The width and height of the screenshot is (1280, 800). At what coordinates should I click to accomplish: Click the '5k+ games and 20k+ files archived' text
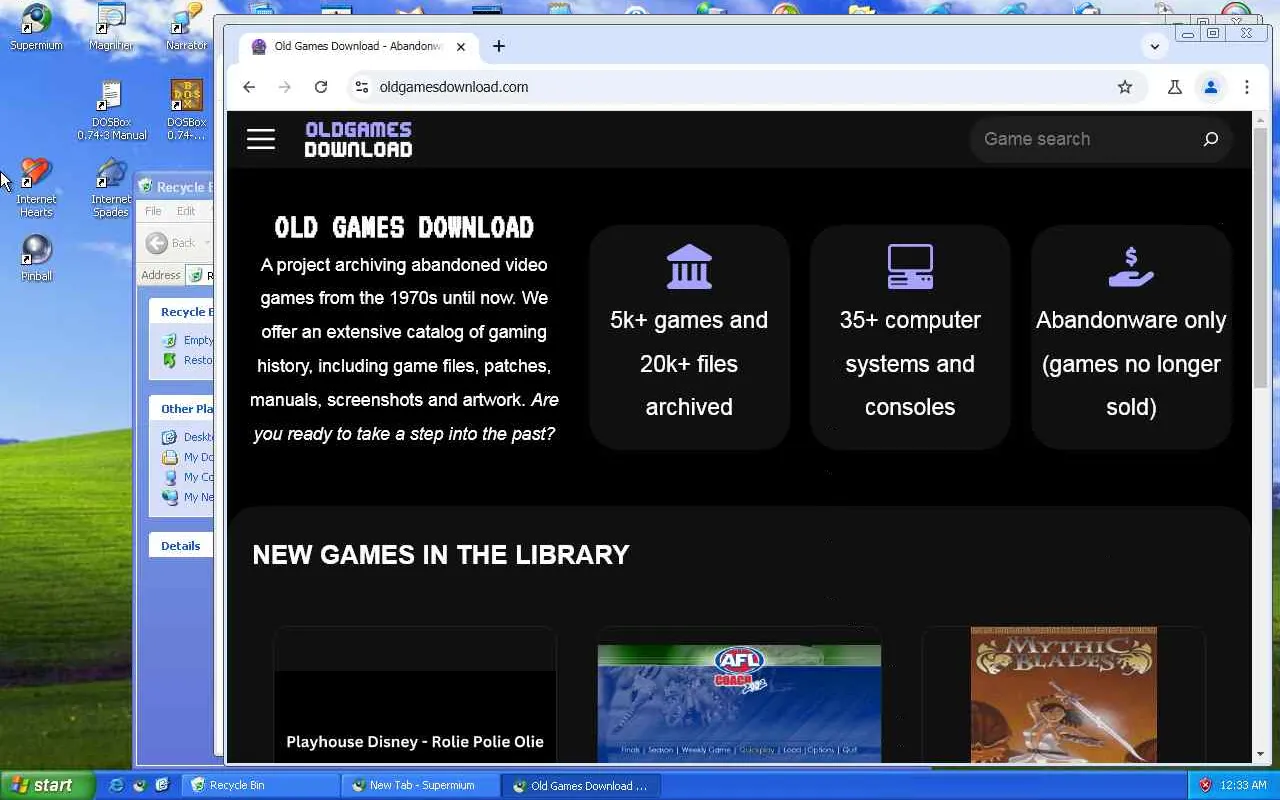coord(689,363)
